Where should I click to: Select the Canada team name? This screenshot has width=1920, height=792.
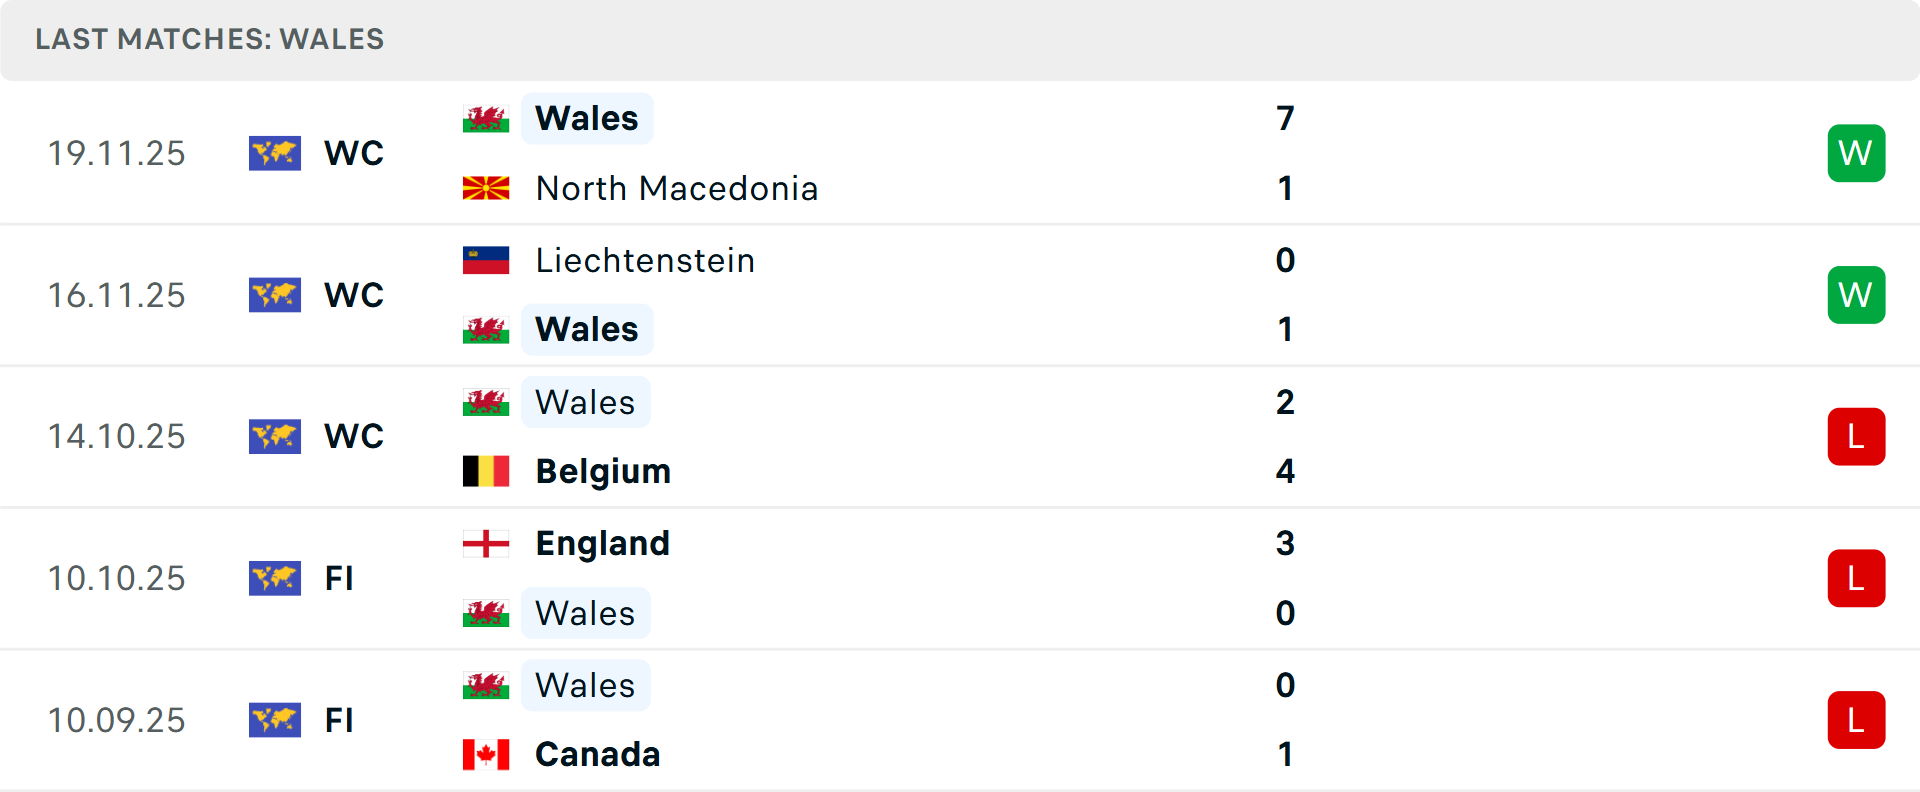[598, 754]
